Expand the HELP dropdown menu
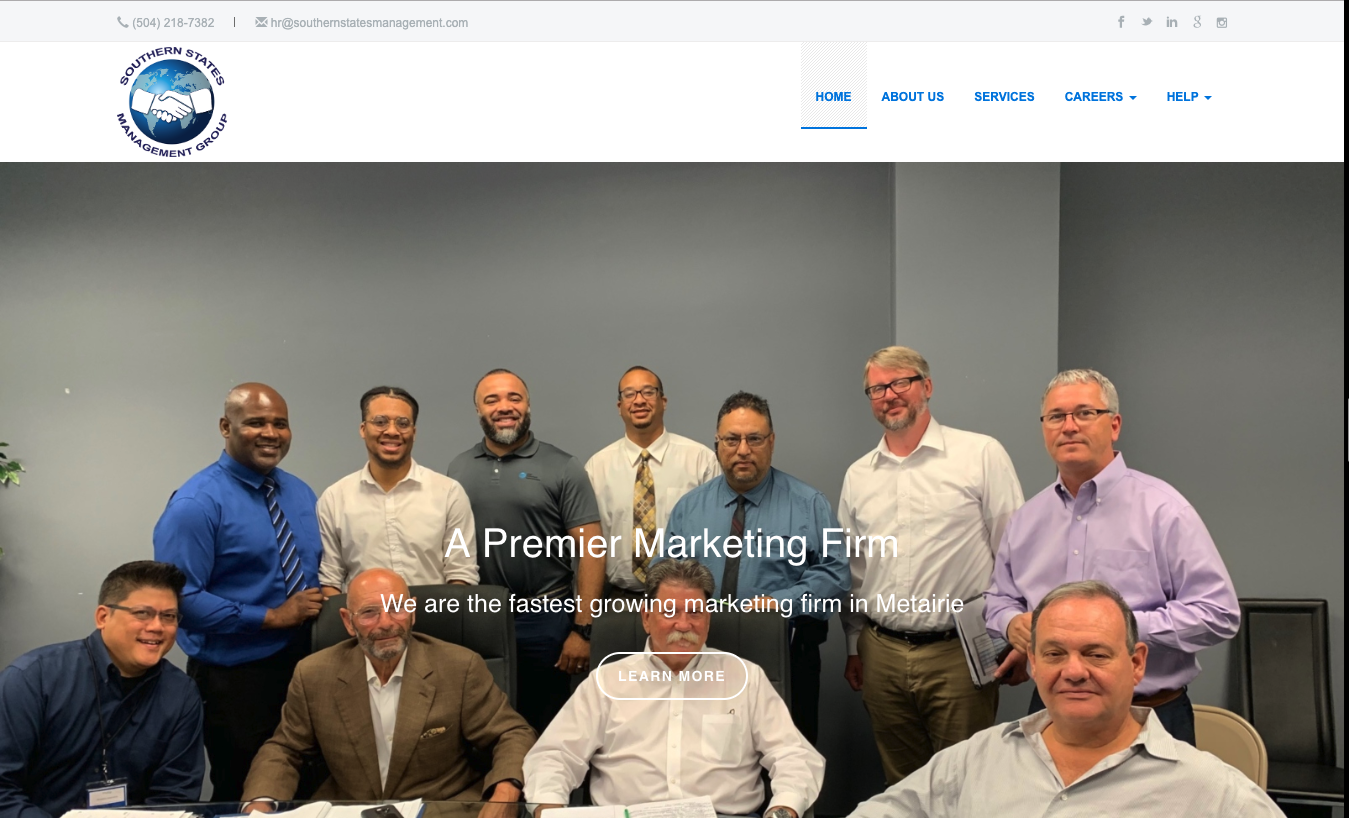 click(x=1189, y=97)
